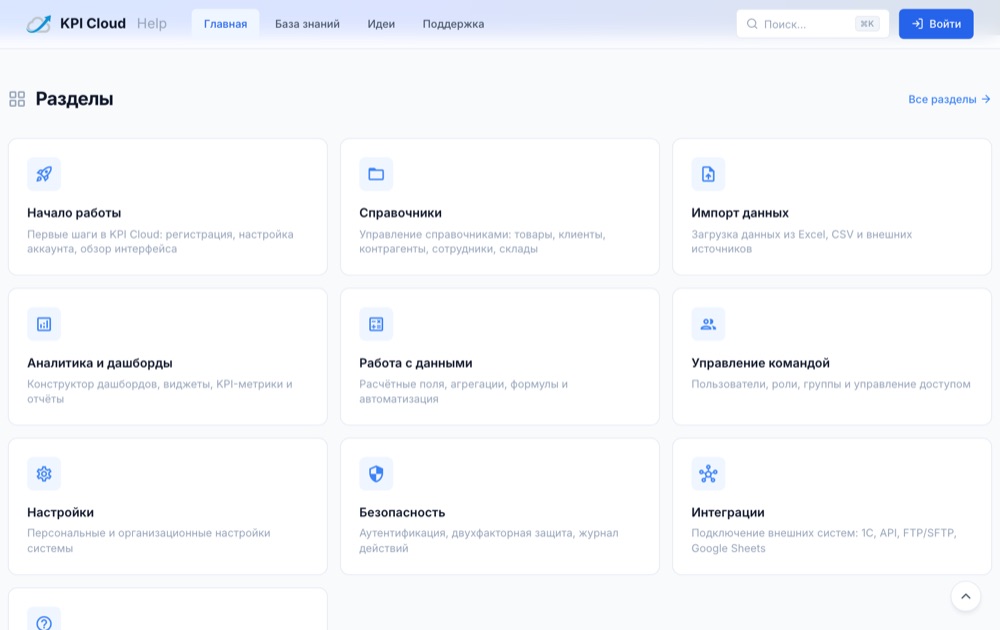The width and height of the screenshot is (1000, 630).
Task: Open the Главная tab
Action: (x=225, y=24)
